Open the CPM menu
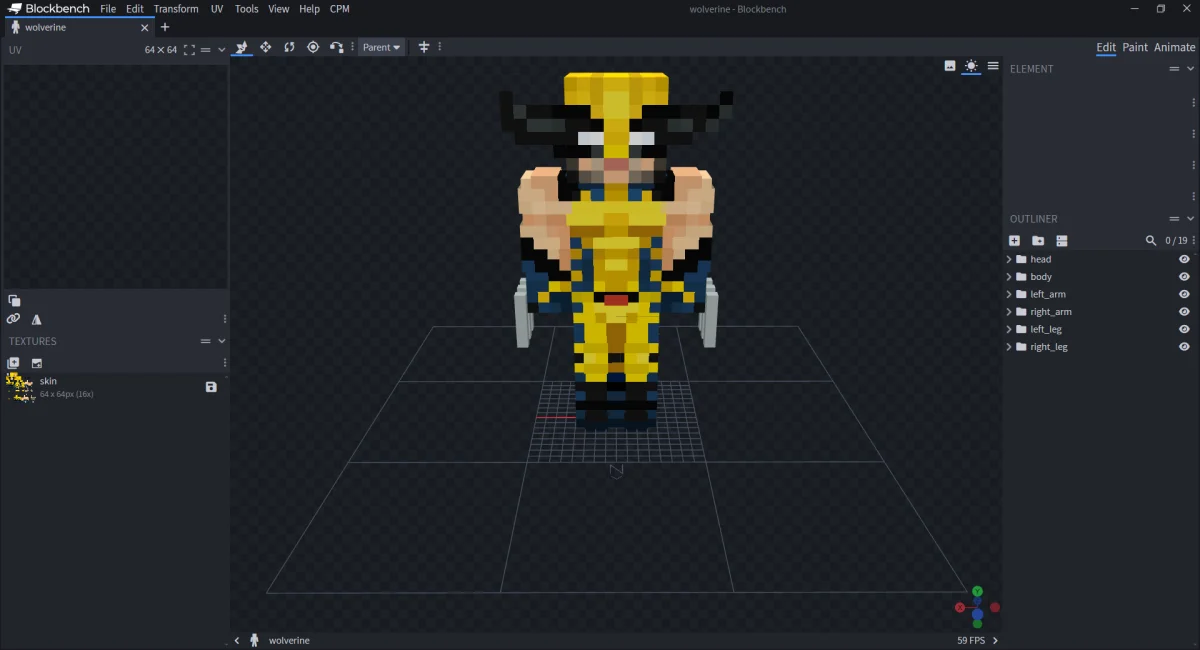This screenshot has width=1200, height=650. coord(339,9)
